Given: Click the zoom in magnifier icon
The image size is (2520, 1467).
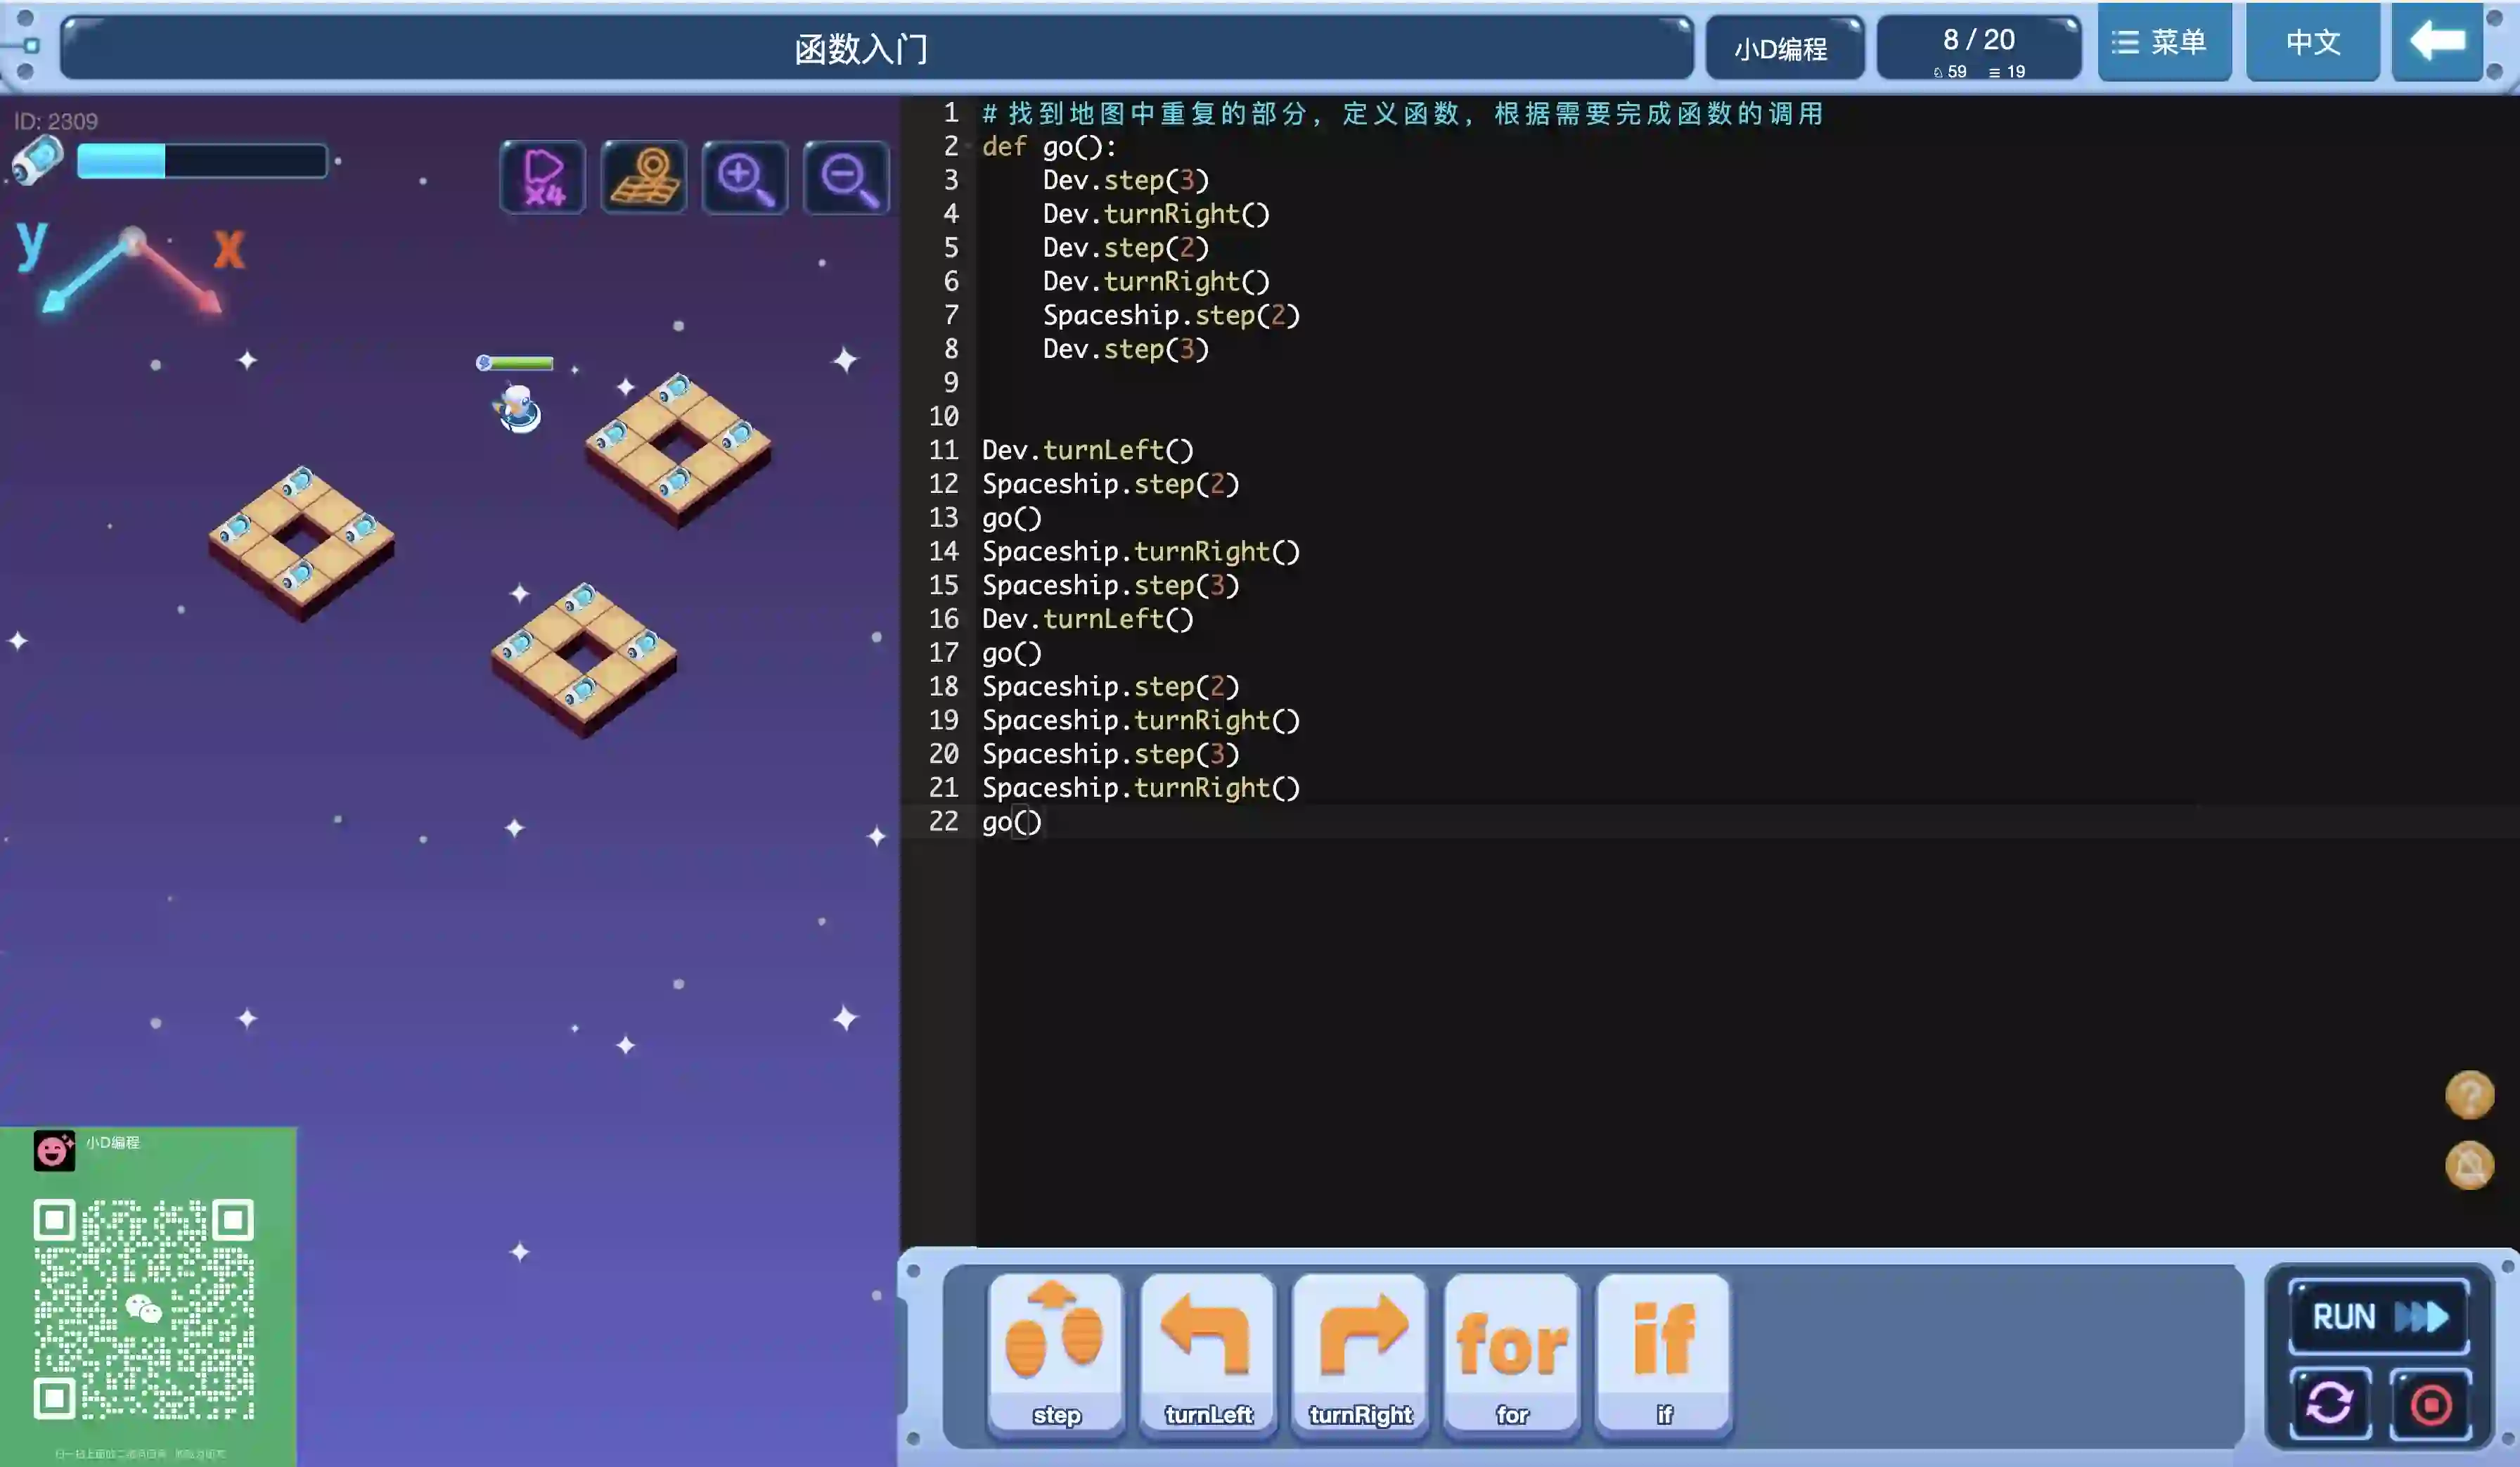Looking at the screenshot, I should pos(745,178).
